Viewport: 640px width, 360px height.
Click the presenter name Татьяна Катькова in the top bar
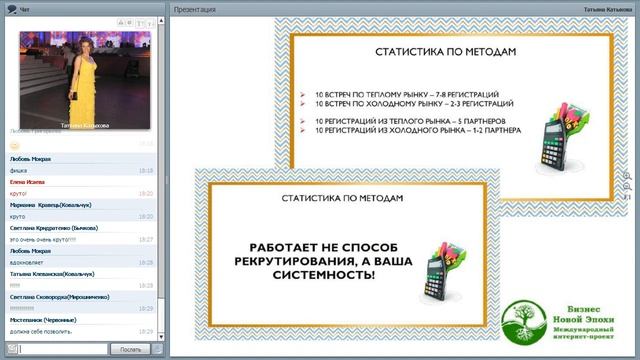[x=607, y=9]
